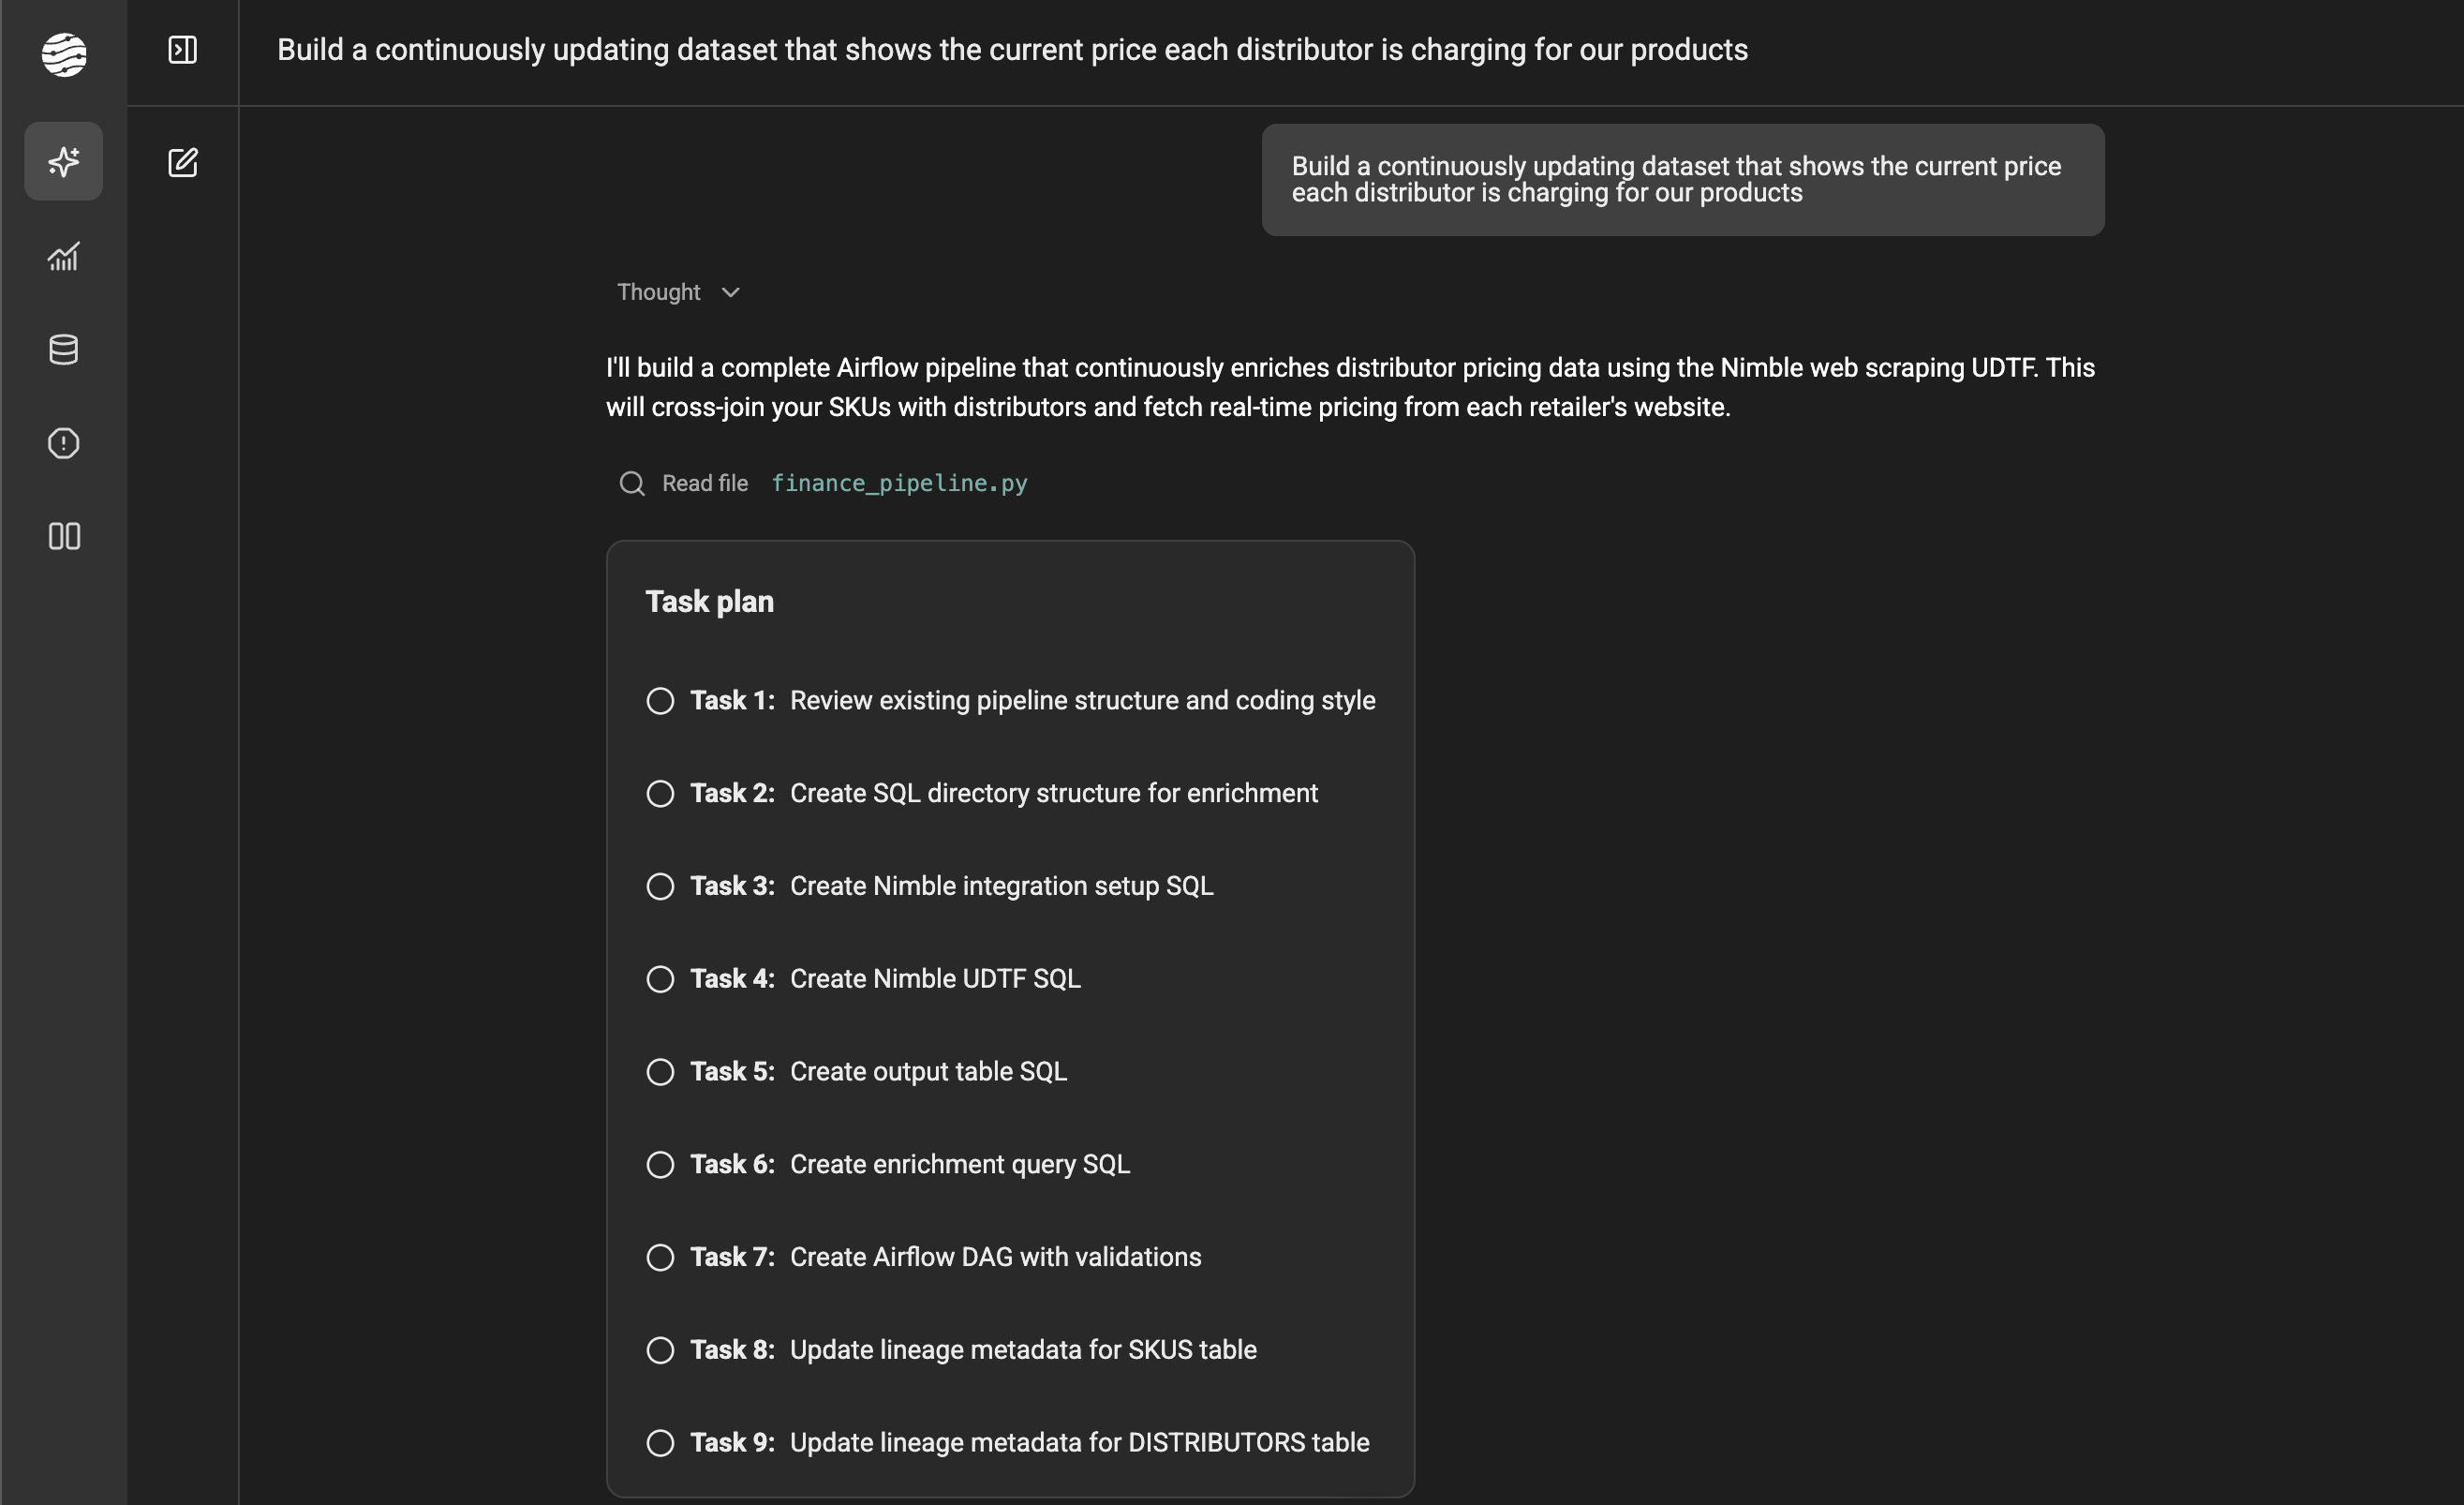Click the user prompt message bubble

click(x=1682, y=180)
